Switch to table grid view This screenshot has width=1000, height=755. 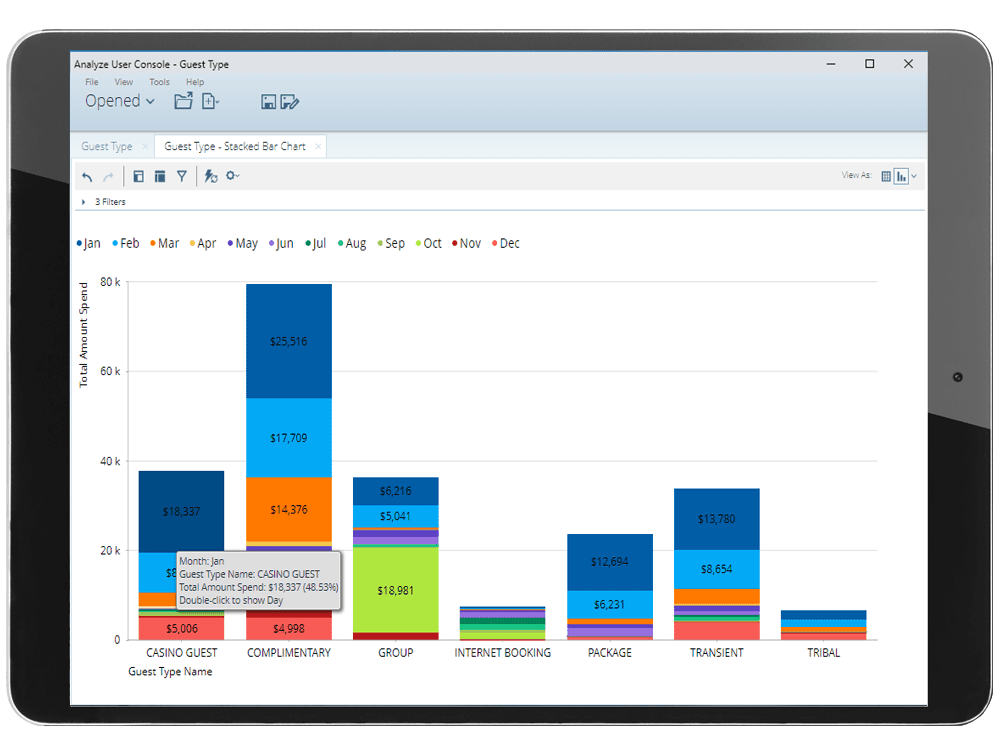(x=885, y=176)
